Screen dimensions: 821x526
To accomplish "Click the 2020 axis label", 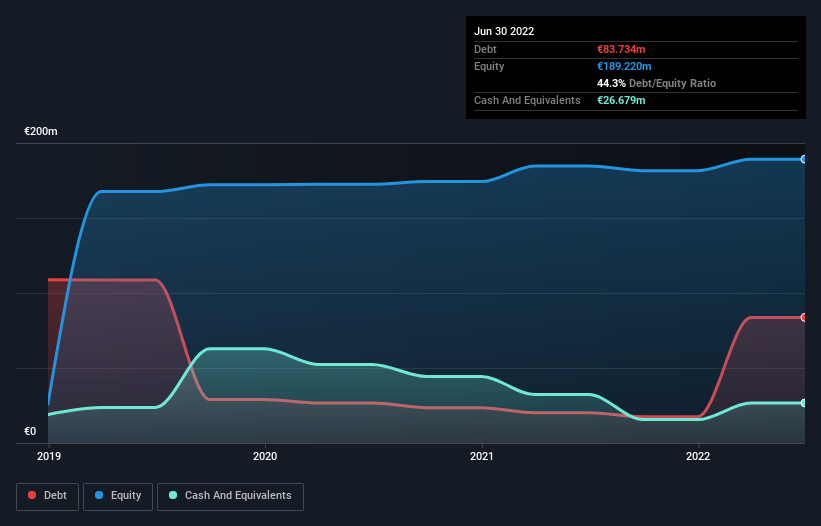I will (x=265, y=456).
